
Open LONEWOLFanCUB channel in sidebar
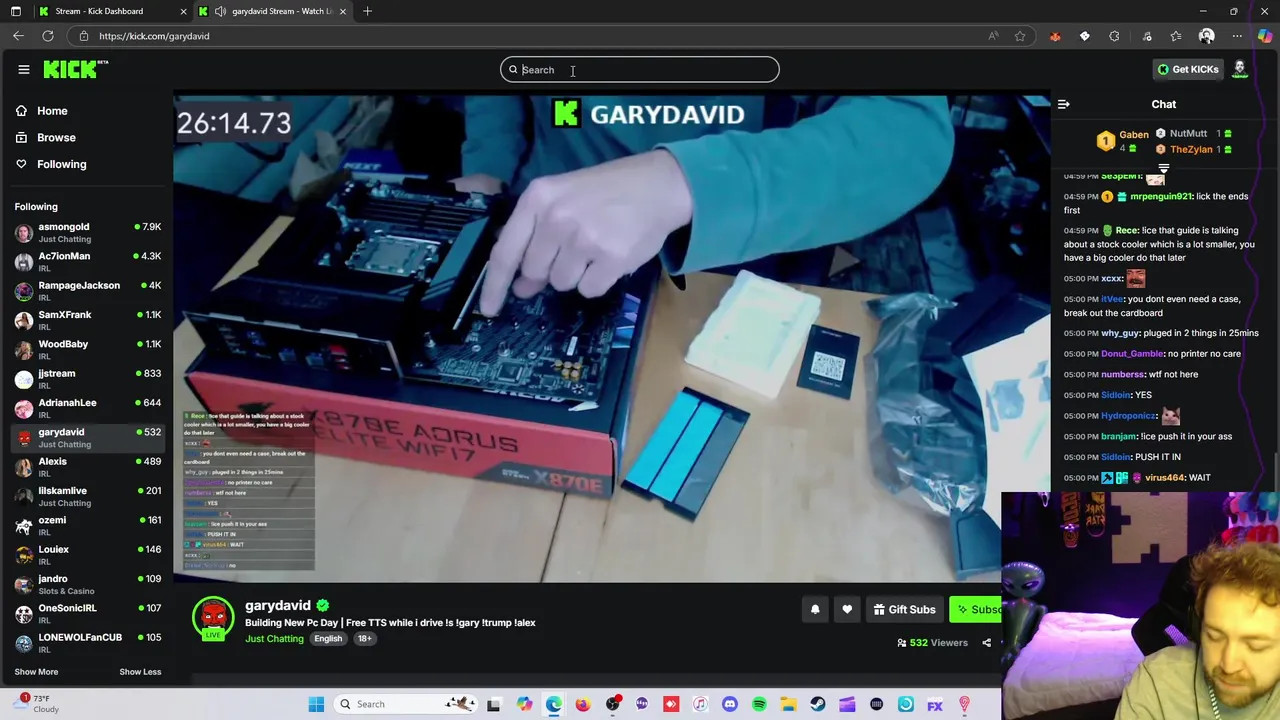click(88, 643)
